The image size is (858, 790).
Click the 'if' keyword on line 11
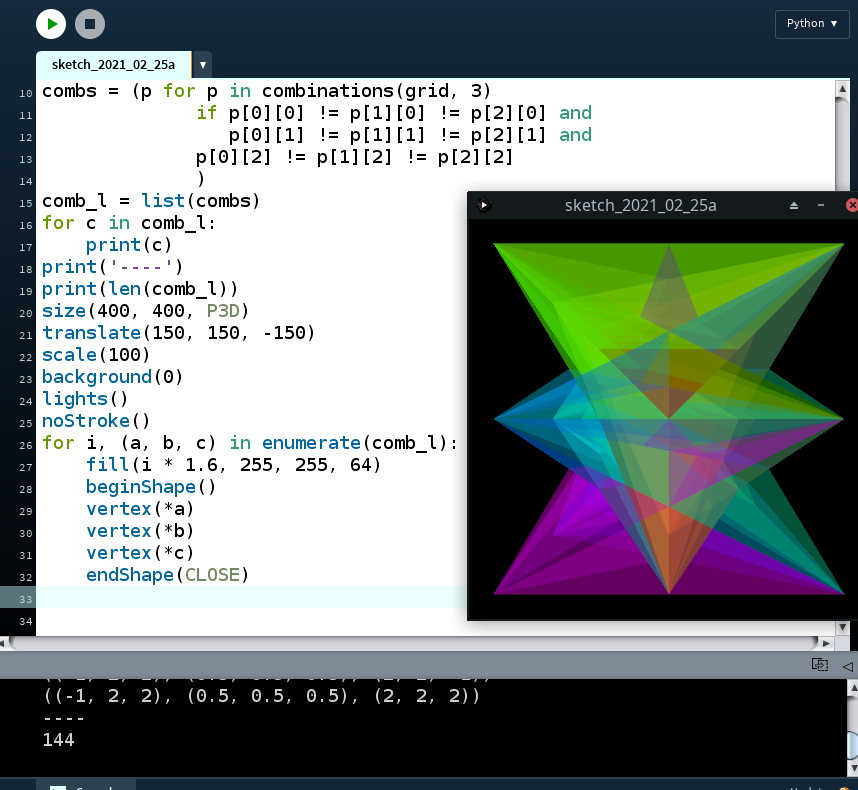coord(206,113)
